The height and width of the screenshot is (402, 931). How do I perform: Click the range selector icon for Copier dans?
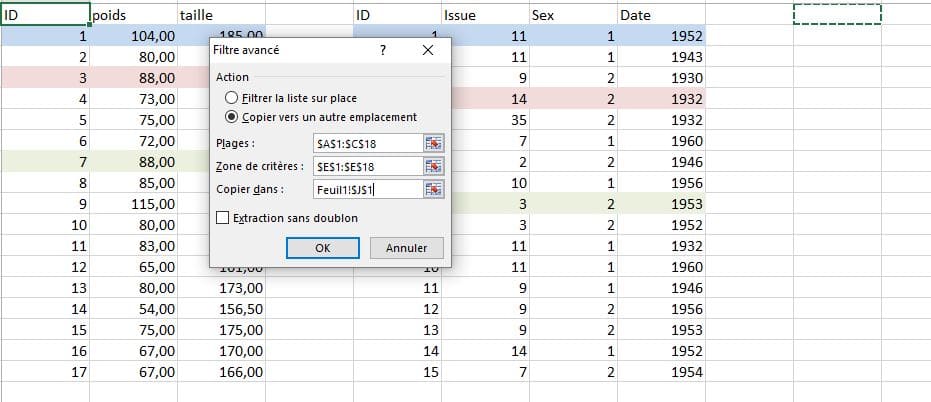pos(433,189)
